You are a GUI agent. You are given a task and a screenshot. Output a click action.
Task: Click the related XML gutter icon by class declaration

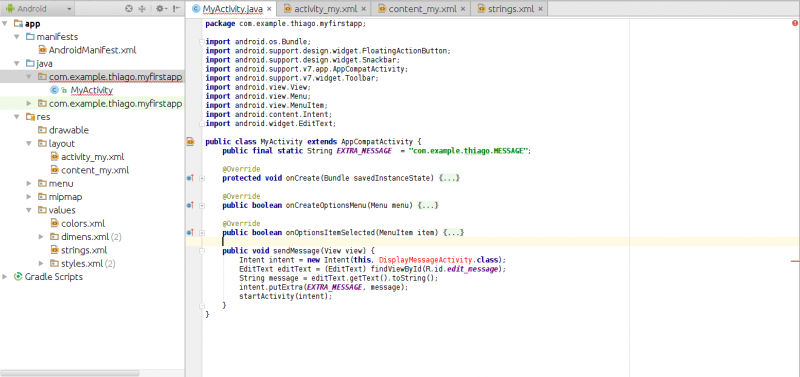[190, 141]
